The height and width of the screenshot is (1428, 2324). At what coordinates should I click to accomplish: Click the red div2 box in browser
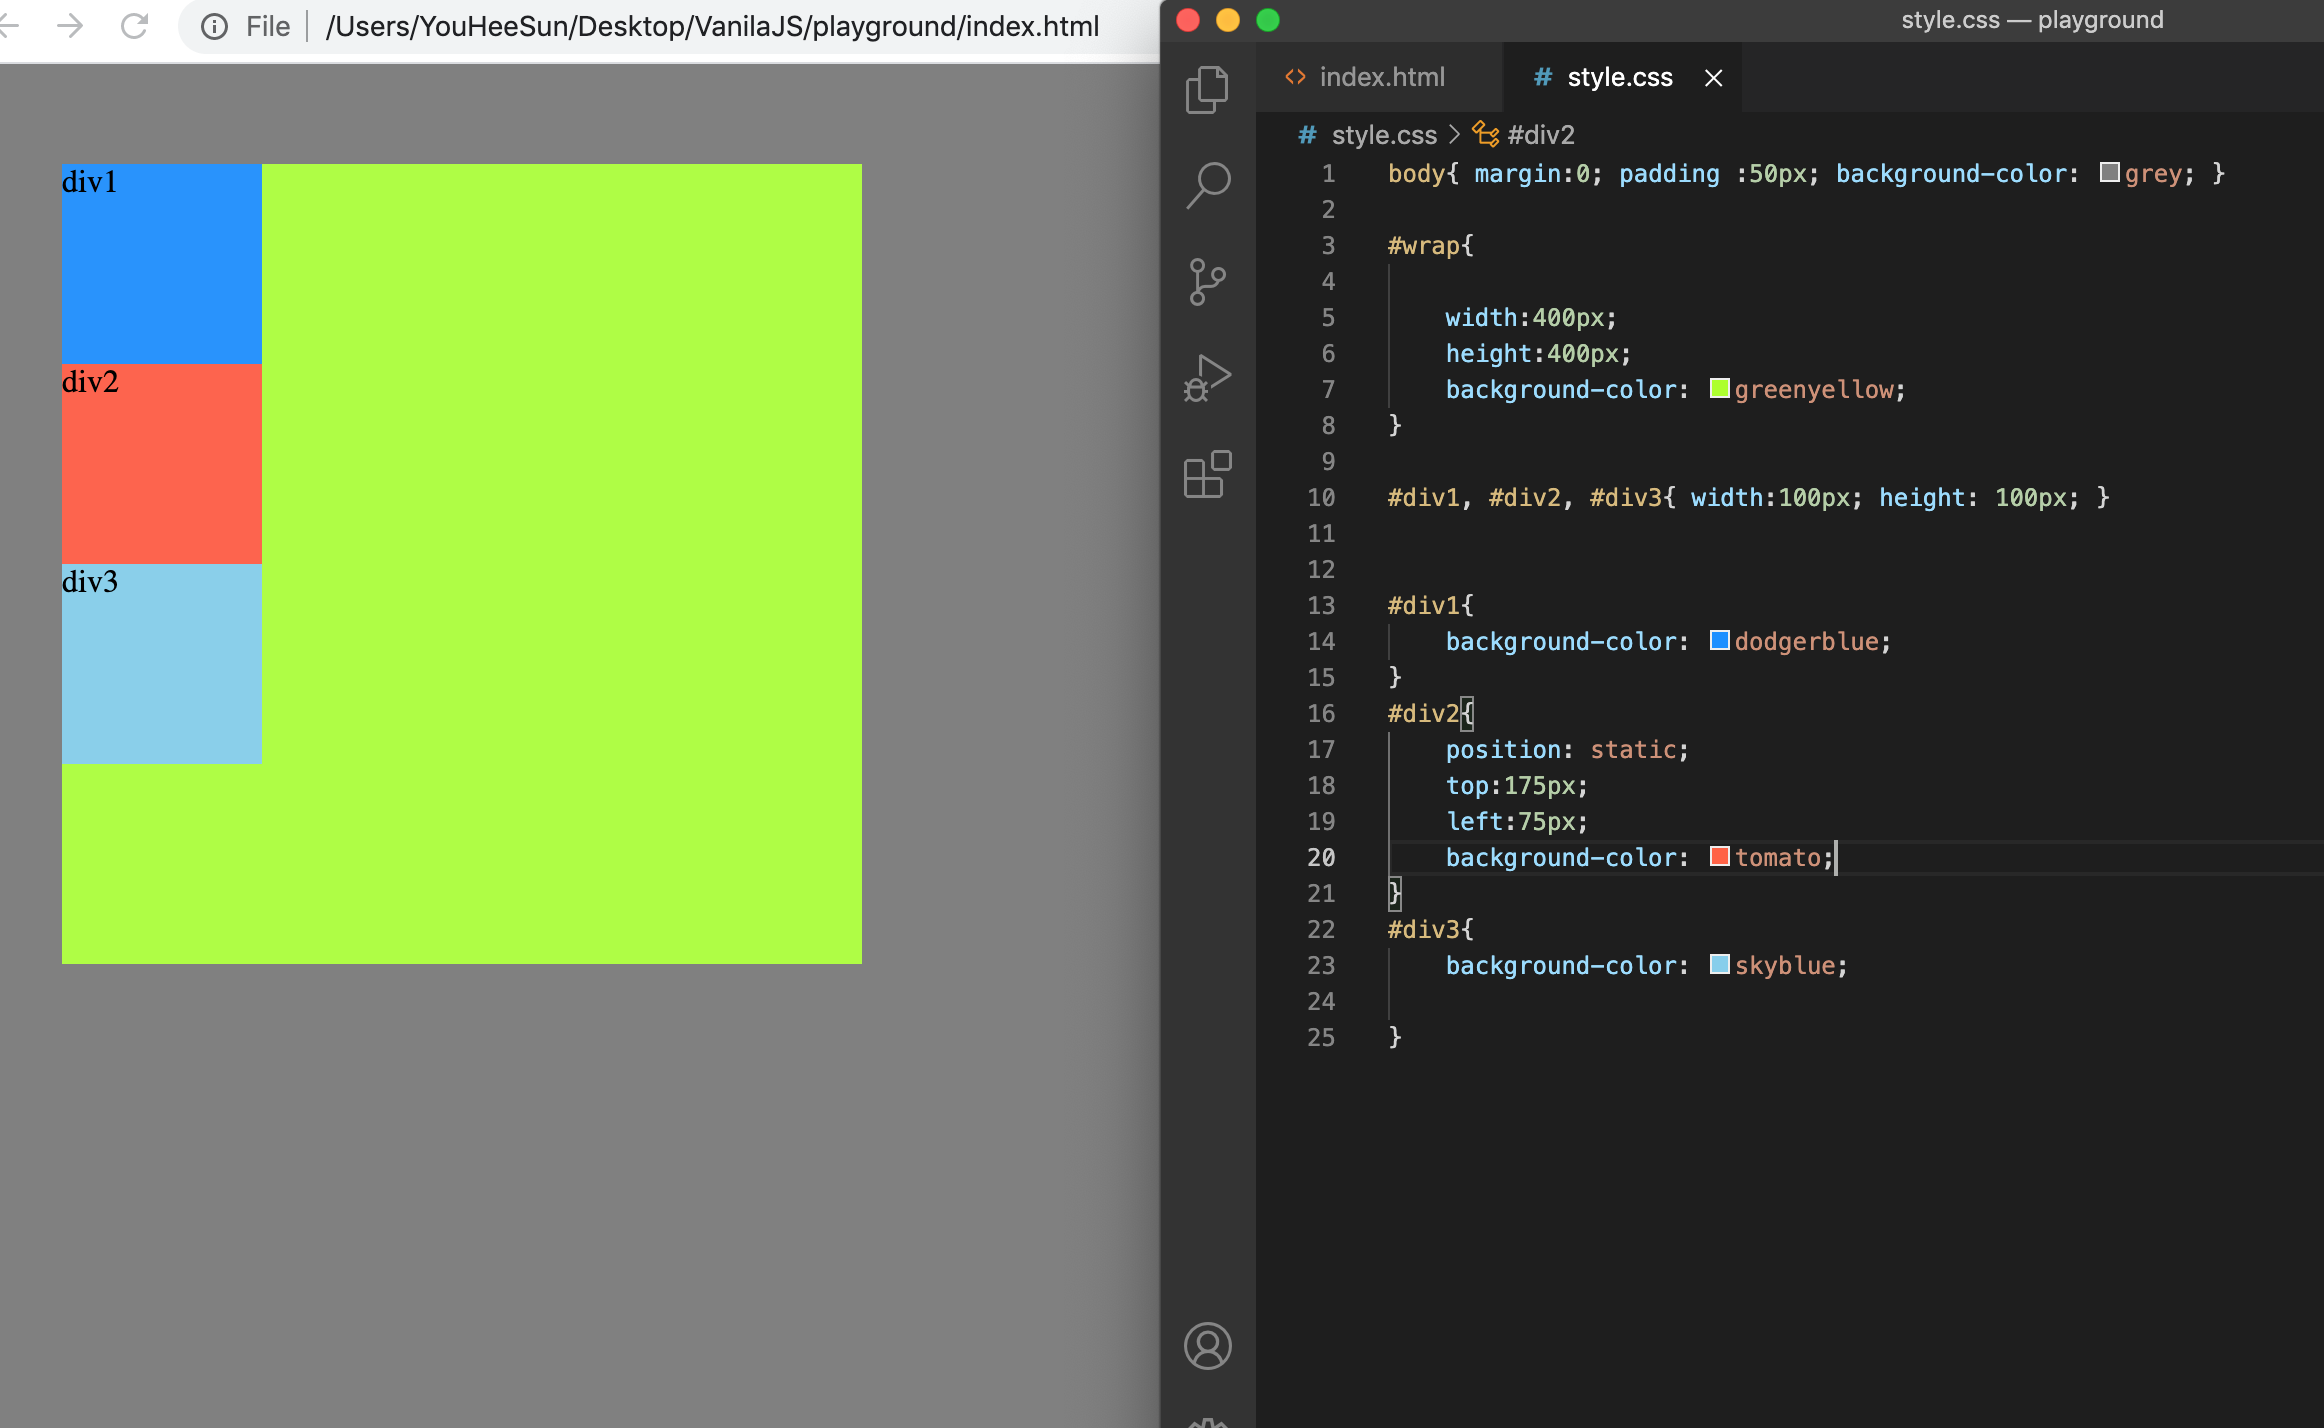pos(161,463)
